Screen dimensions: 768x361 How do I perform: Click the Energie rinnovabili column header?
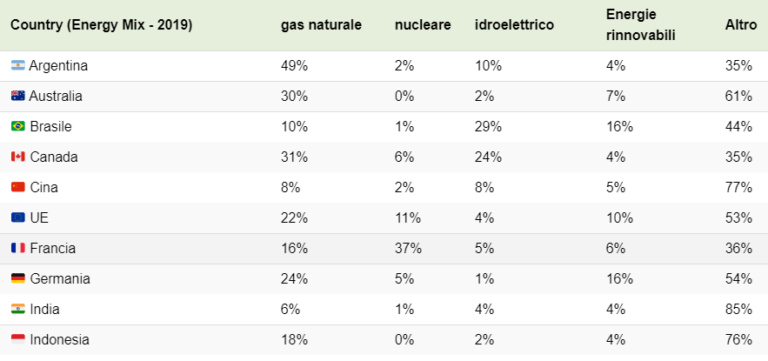coord(641,25)
